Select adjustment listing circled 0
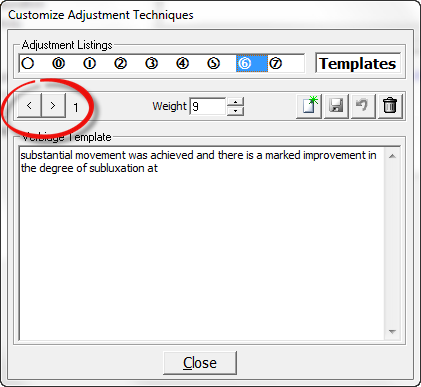 click(x=59, y=63)
